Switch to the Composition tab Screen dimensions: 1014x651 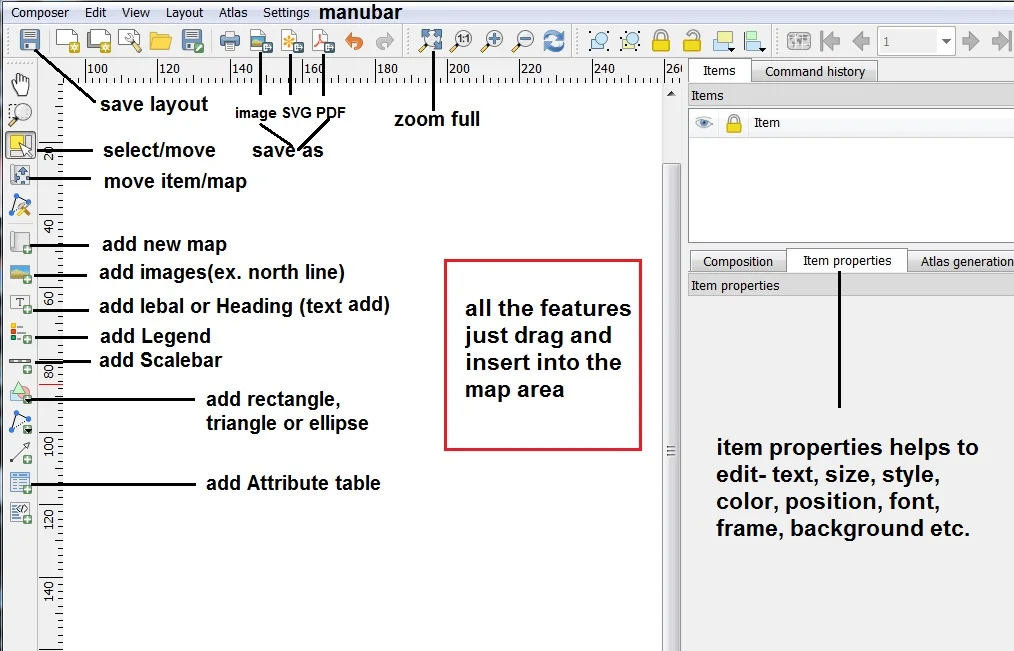738,261
